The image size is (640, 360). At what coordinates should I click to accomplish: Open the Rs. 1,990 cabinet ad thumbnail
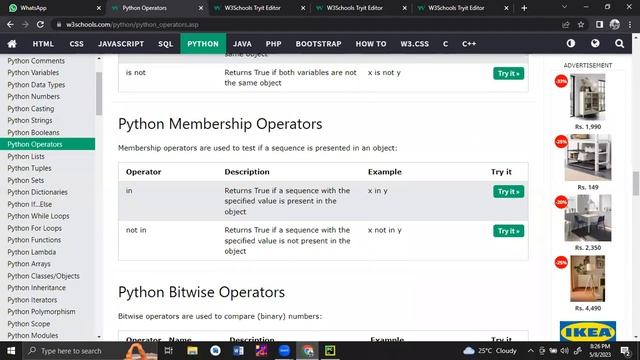point(587,97)
